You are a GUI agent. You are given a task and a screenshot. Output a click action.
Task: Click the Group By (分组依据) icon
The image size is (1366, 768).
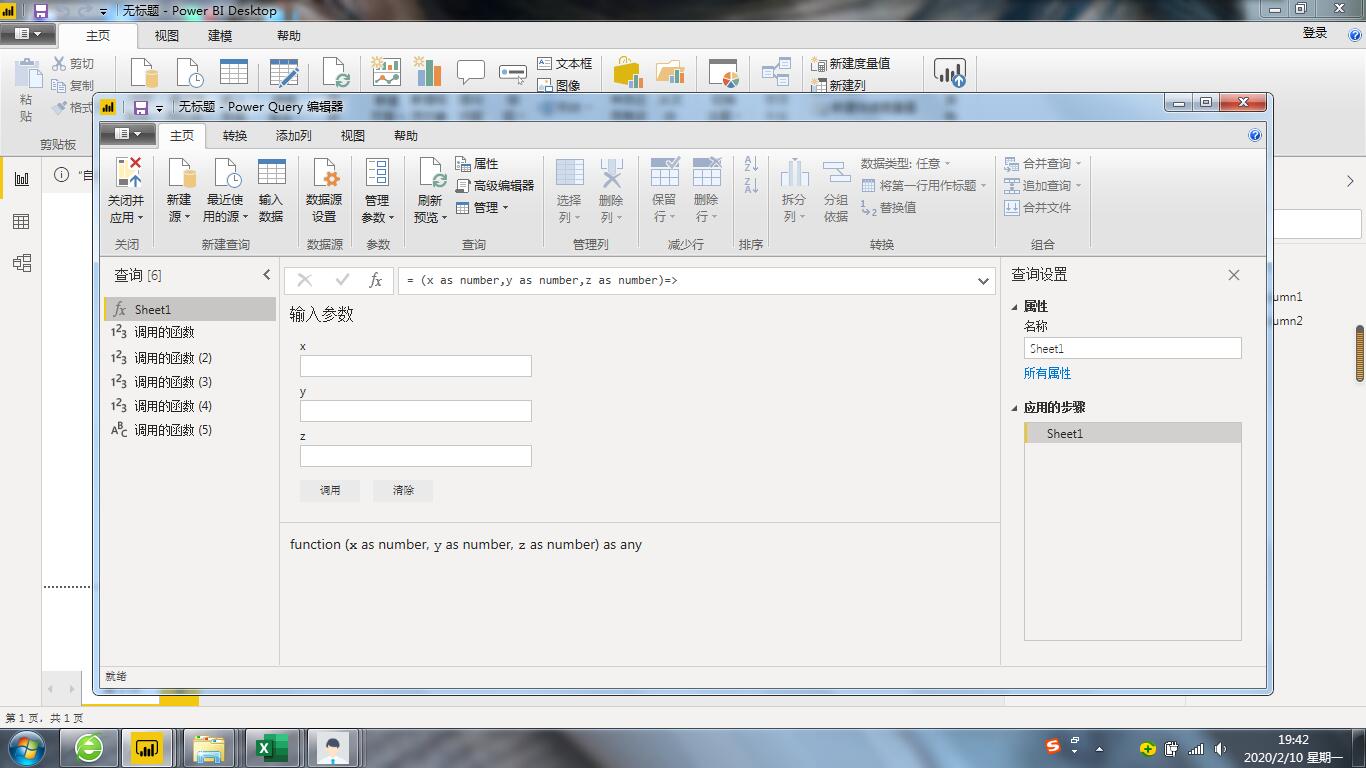tap(836, 172)
